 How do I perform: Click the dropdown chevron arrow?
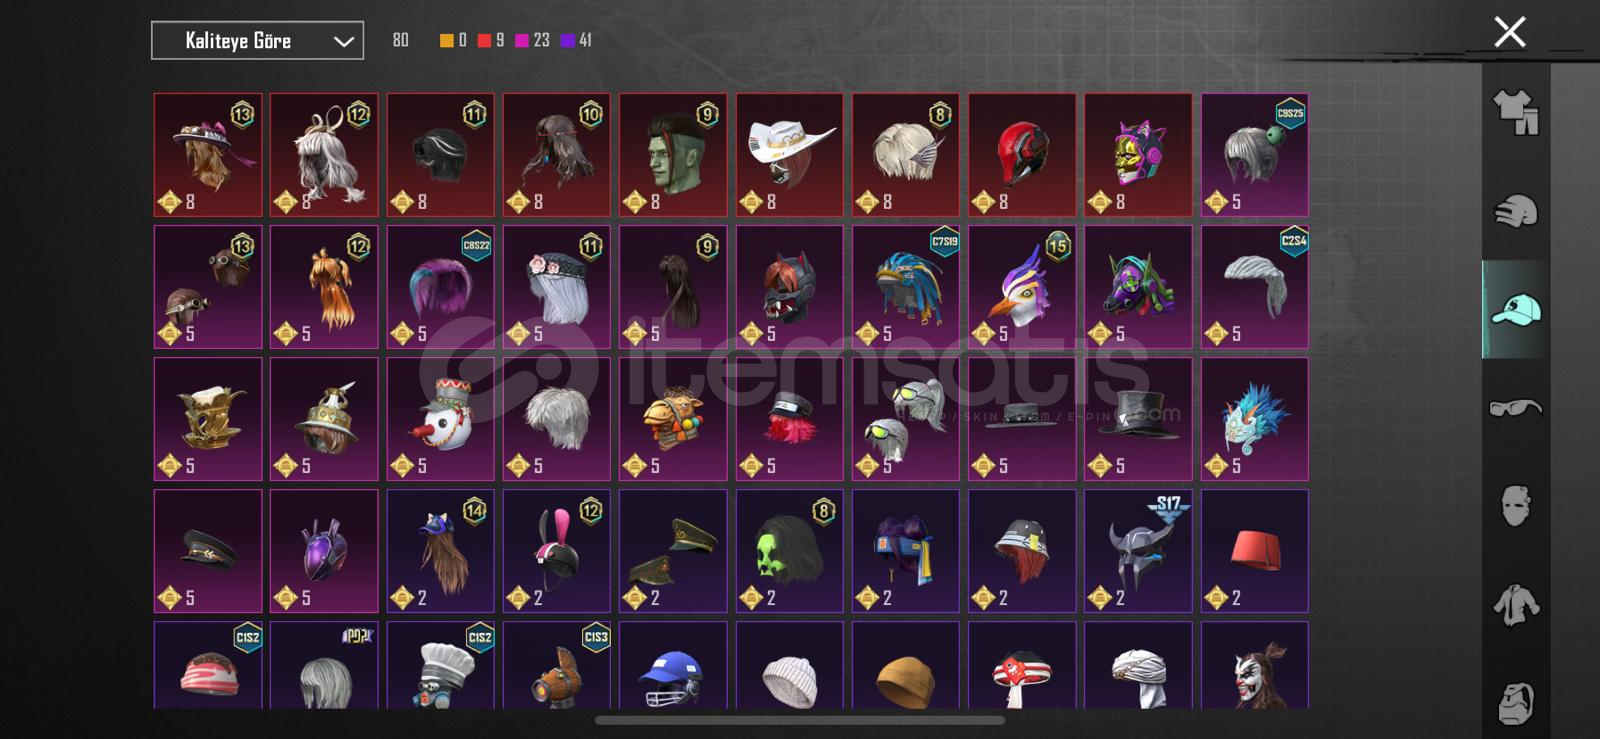click(x=343, y=42)
